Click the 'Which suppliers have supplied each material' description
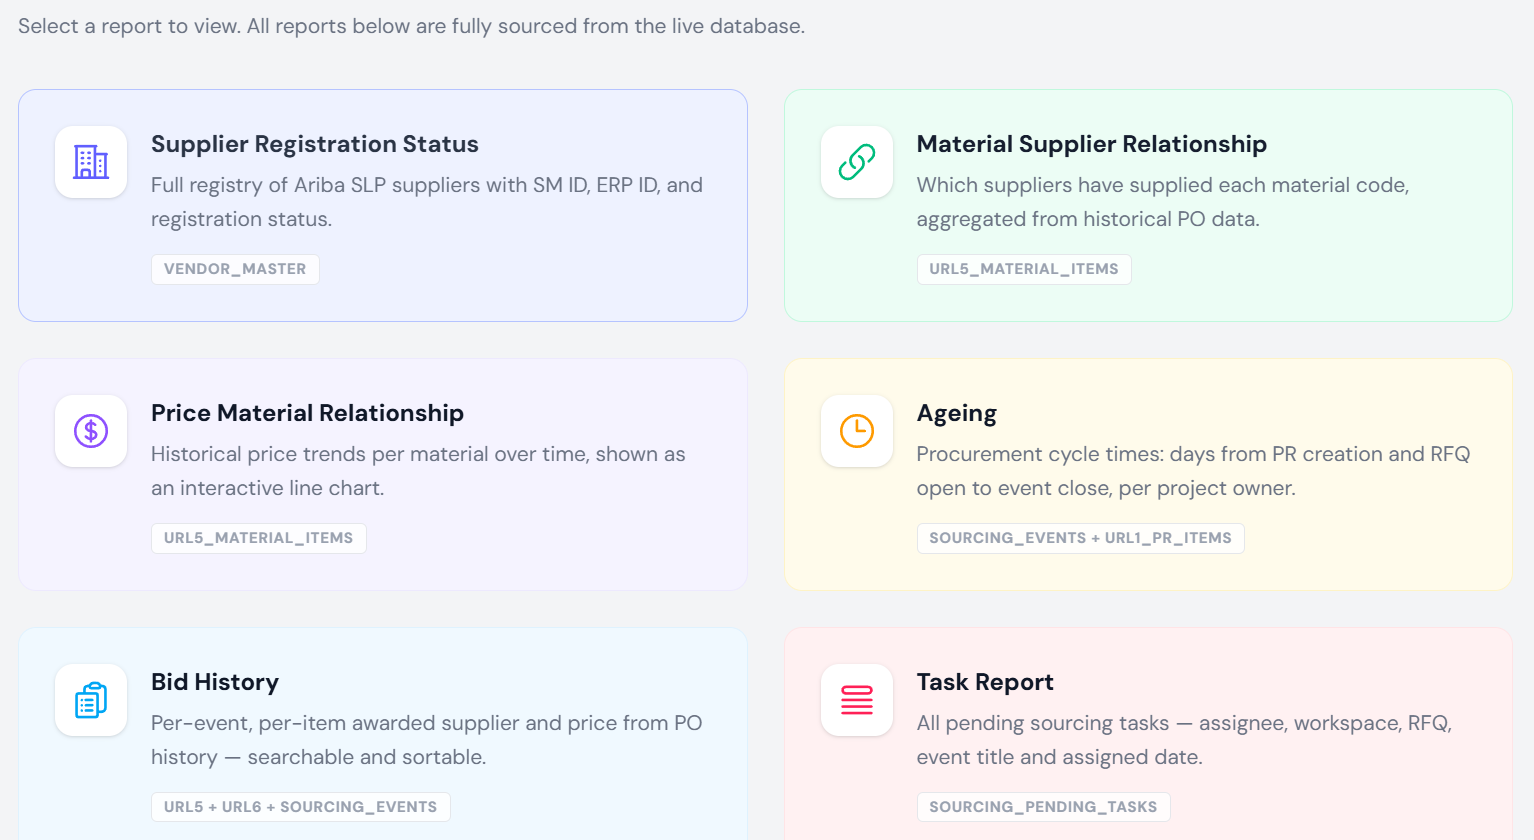1534x840 pixels. pos(1163,202)
